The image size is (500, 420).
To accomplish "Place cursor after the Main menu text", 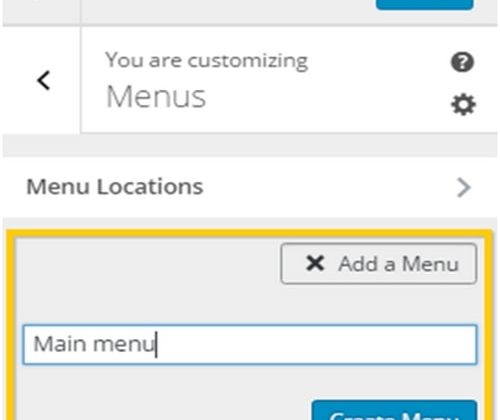I will tap(156, 344).
